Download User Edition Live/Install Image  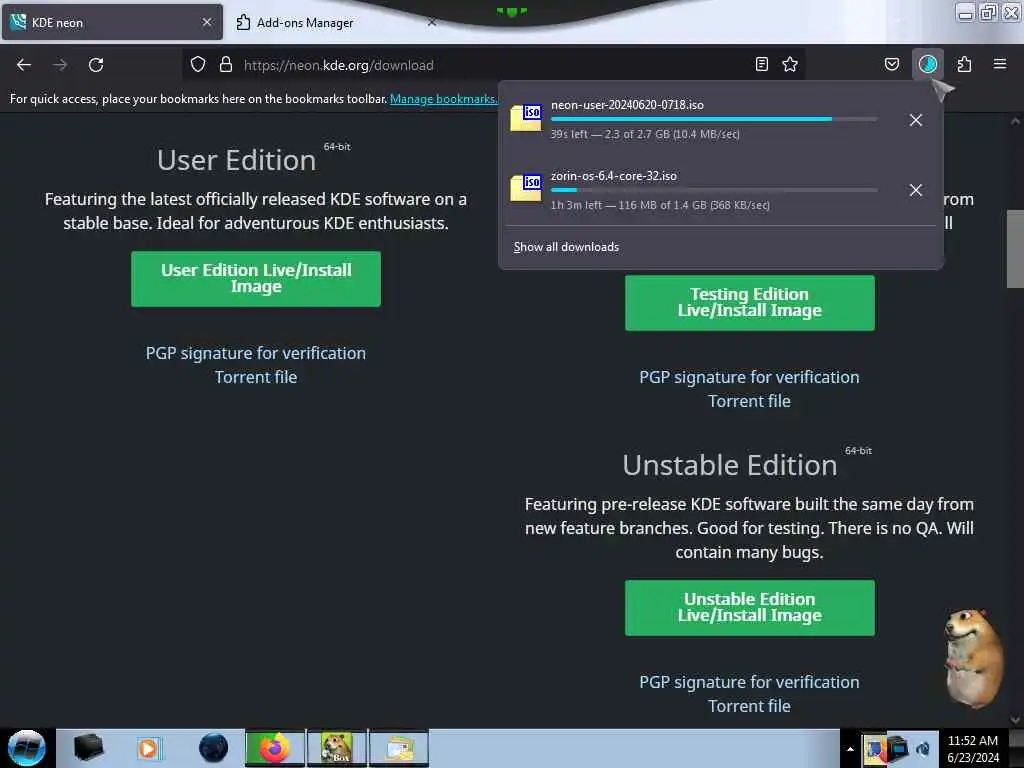(x=256, y=279)
